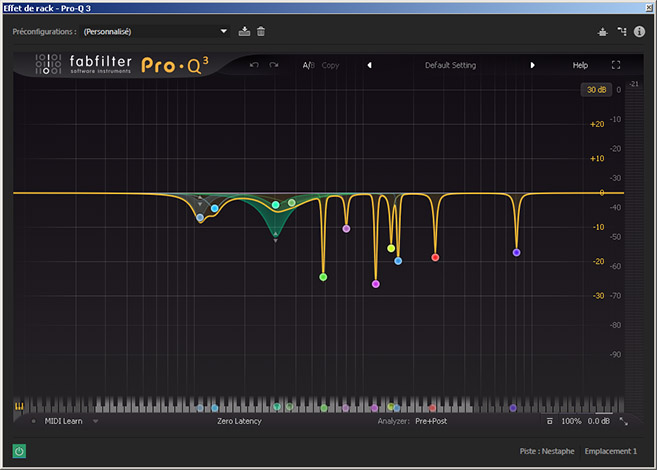Click the resize interface icon
The width and height of the screenshot is (657, 470).
pos(623,421)
